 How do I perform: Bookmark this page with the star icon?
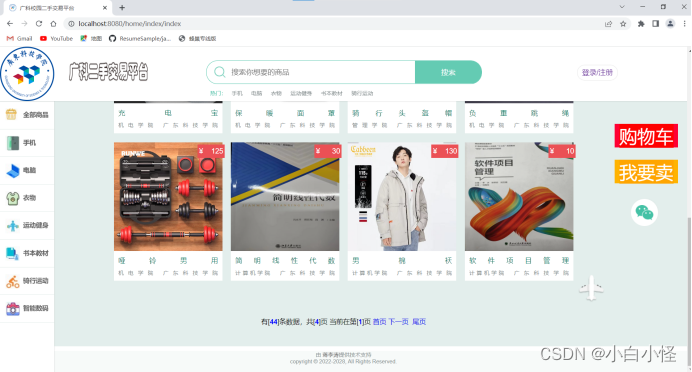click(x=623, y=24)
